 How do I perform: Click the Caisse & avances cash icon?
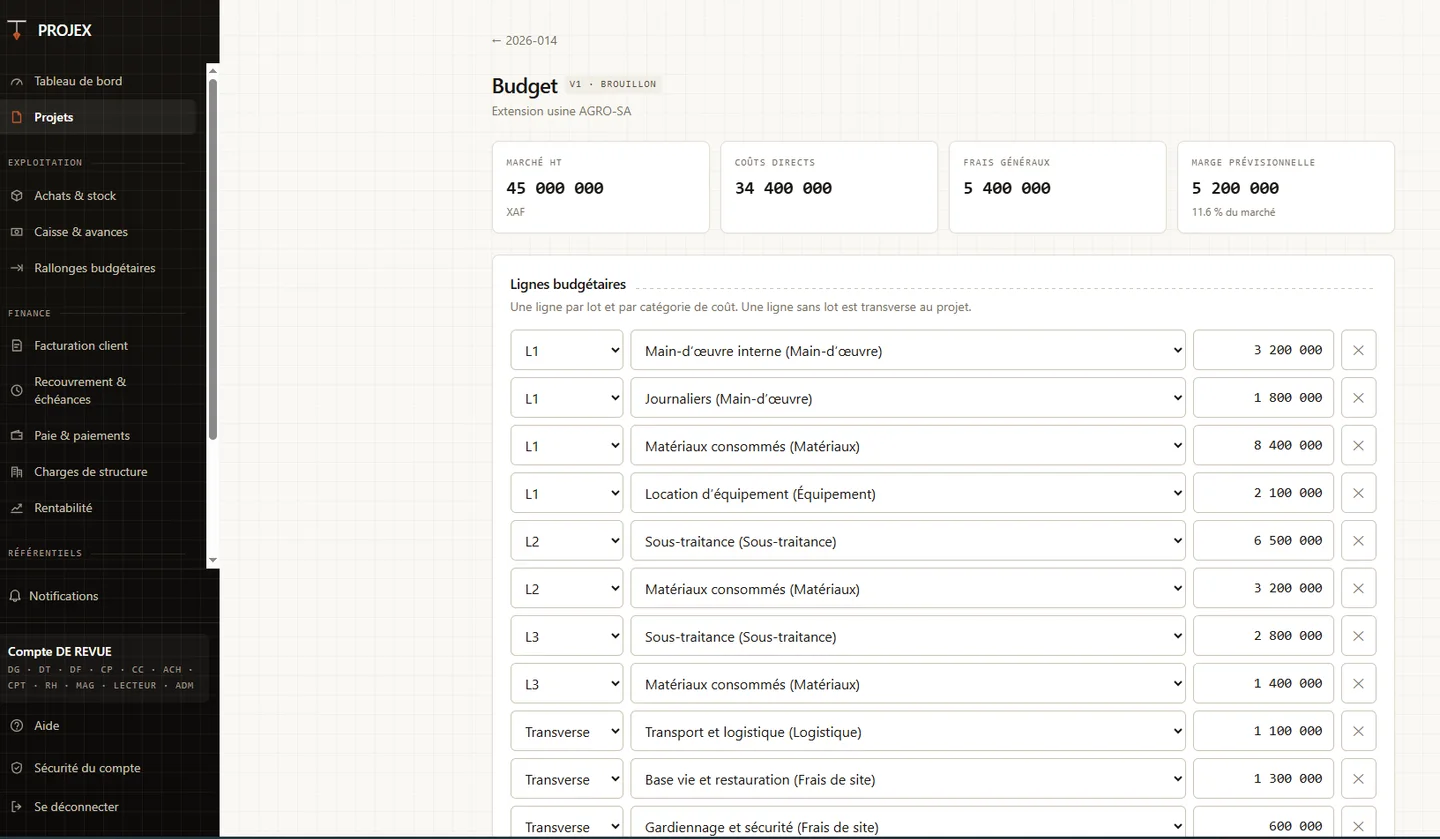pyautogui.click(x=16, y=232)
